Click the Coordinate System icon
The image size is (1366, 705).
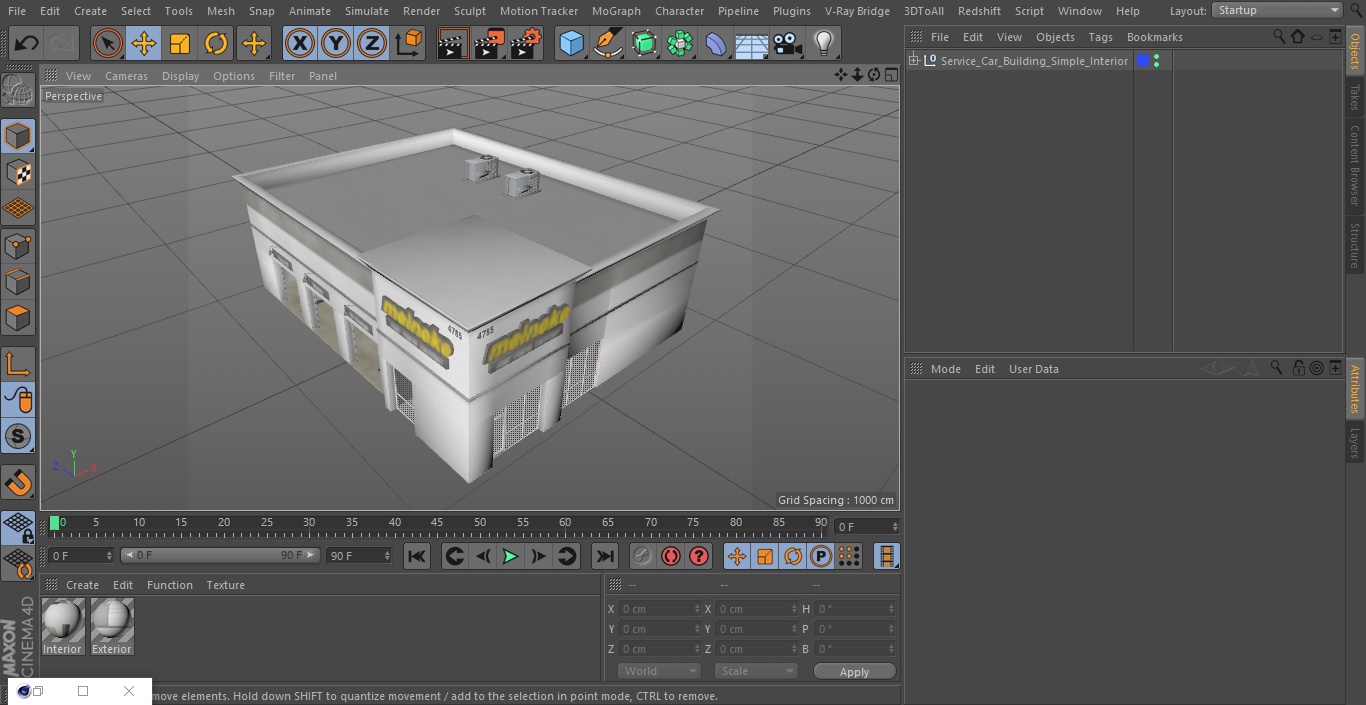tap(409, 43)
